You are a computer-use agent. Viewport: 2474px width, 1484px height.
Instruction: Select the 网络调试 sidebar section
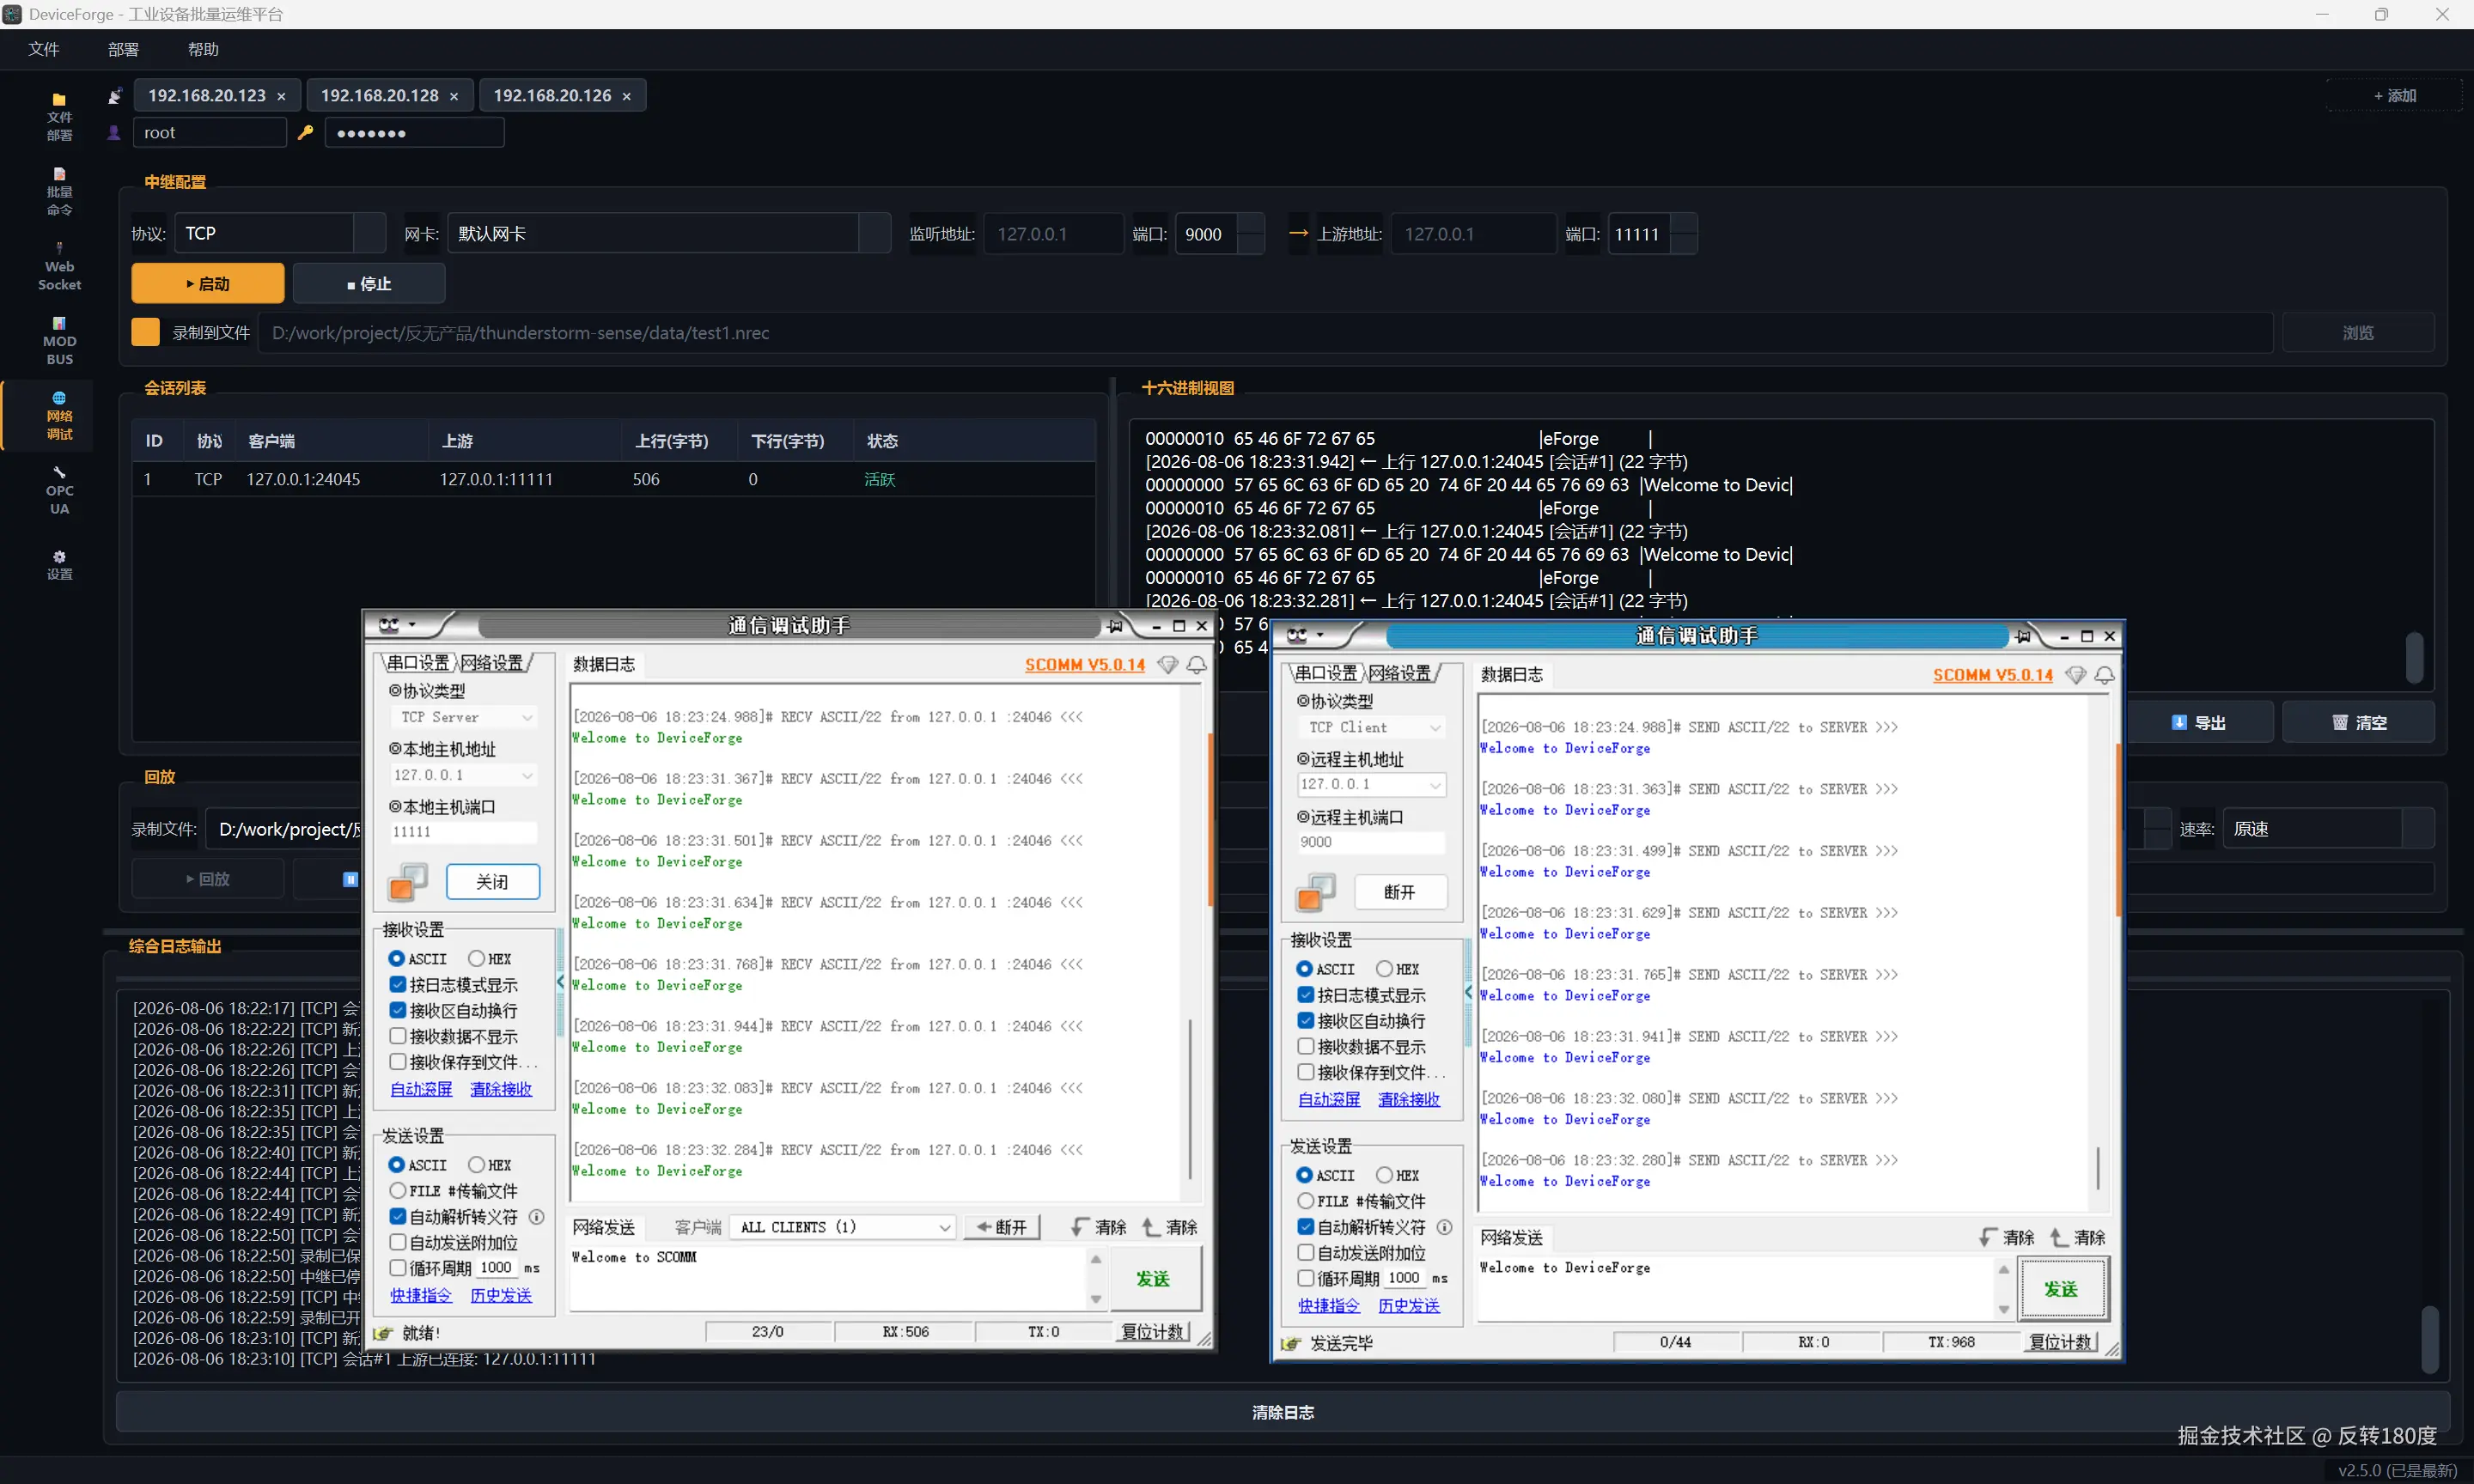tap(59, 415)
